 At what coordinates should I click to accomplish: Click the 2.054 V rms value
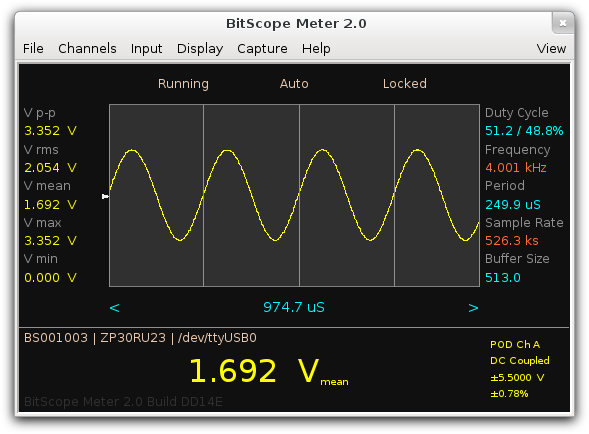50,168
